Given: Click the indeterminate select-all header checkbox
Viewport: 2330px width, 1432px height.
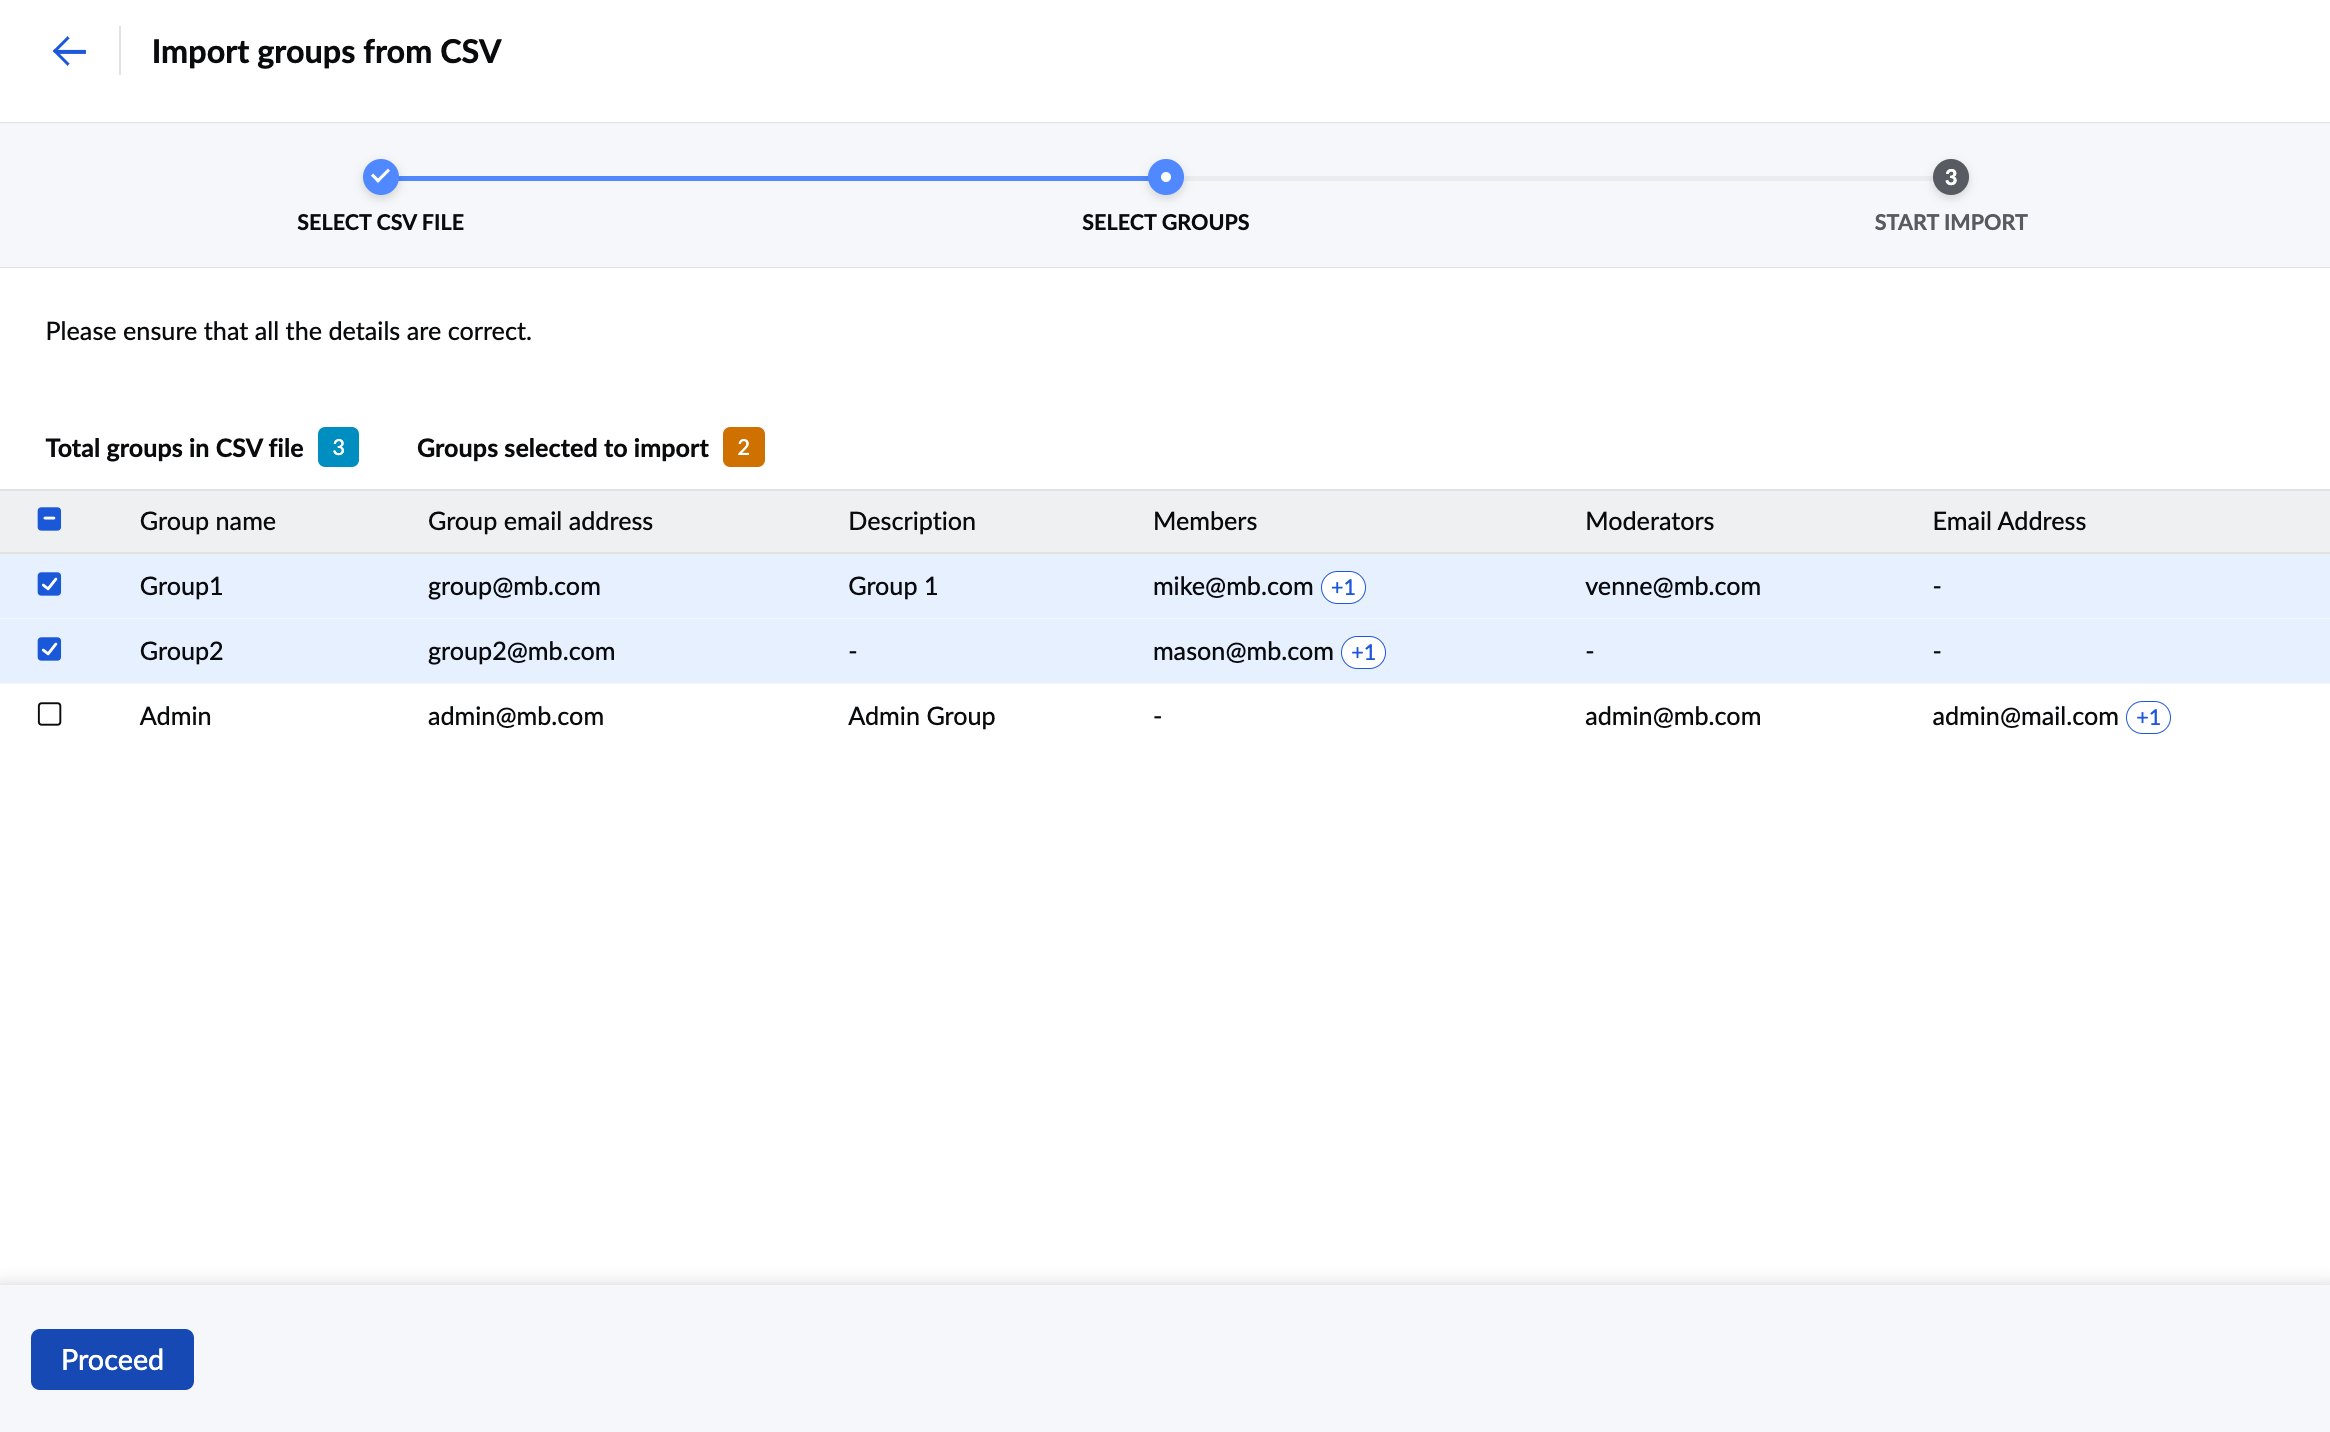Looking at the screenshot, I should point(48,518).
